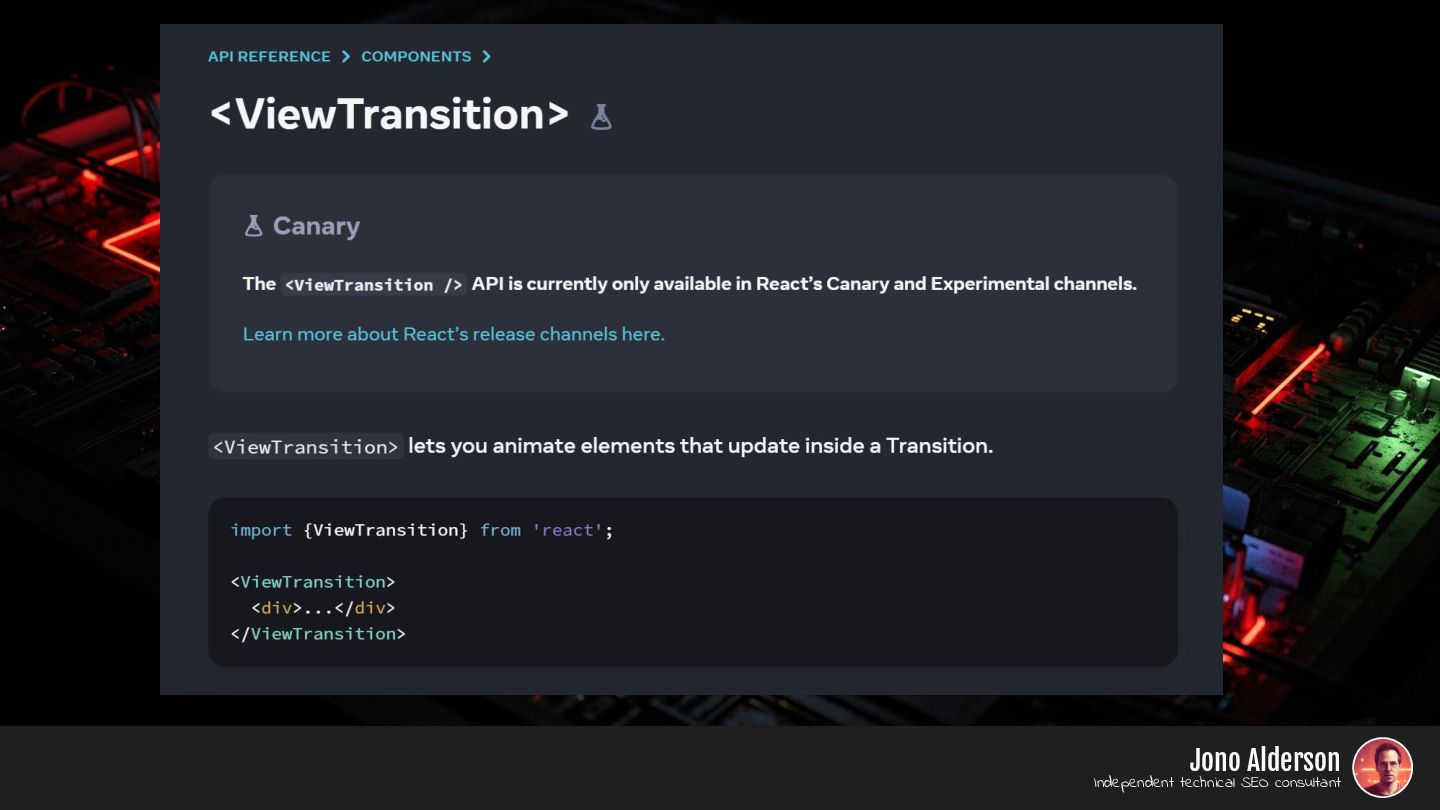Click the Jono Alderson avatar photo

[x=1382, y=767]
